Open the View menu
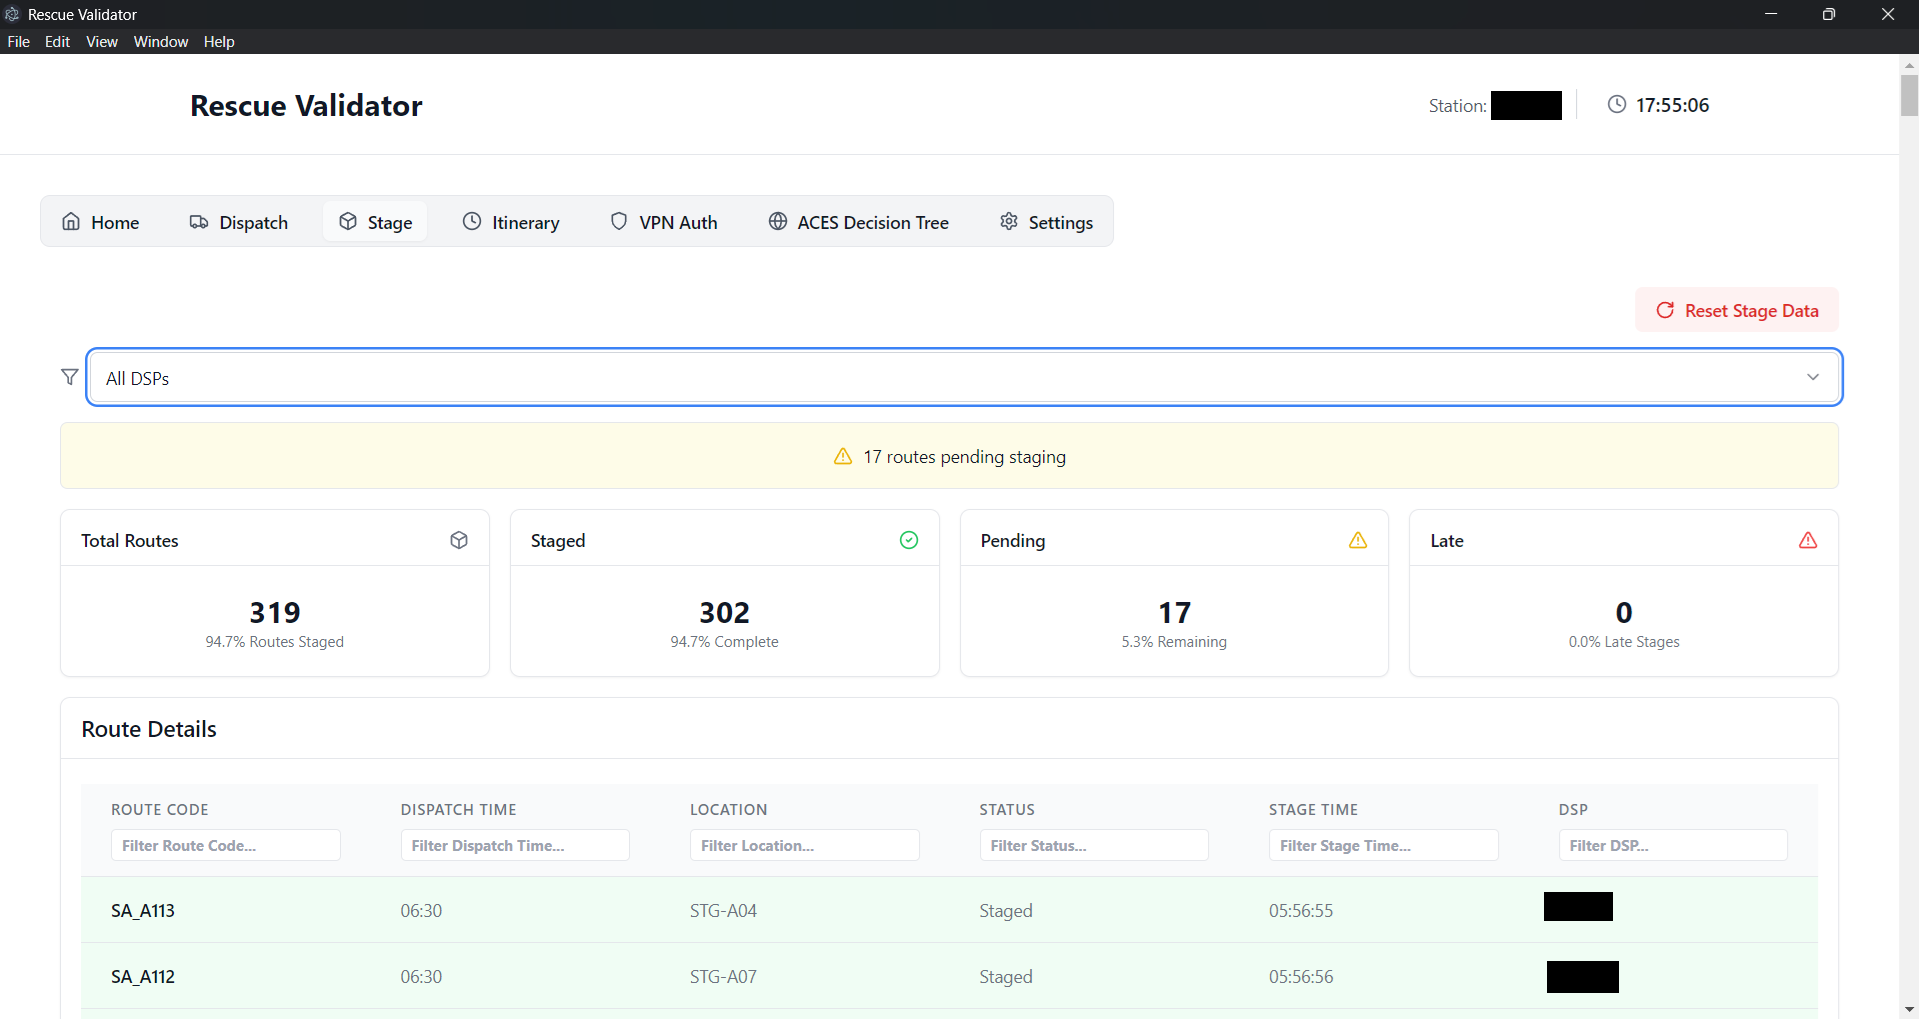This screenshot has height=1019, width=1919. (x=101, y=42)
